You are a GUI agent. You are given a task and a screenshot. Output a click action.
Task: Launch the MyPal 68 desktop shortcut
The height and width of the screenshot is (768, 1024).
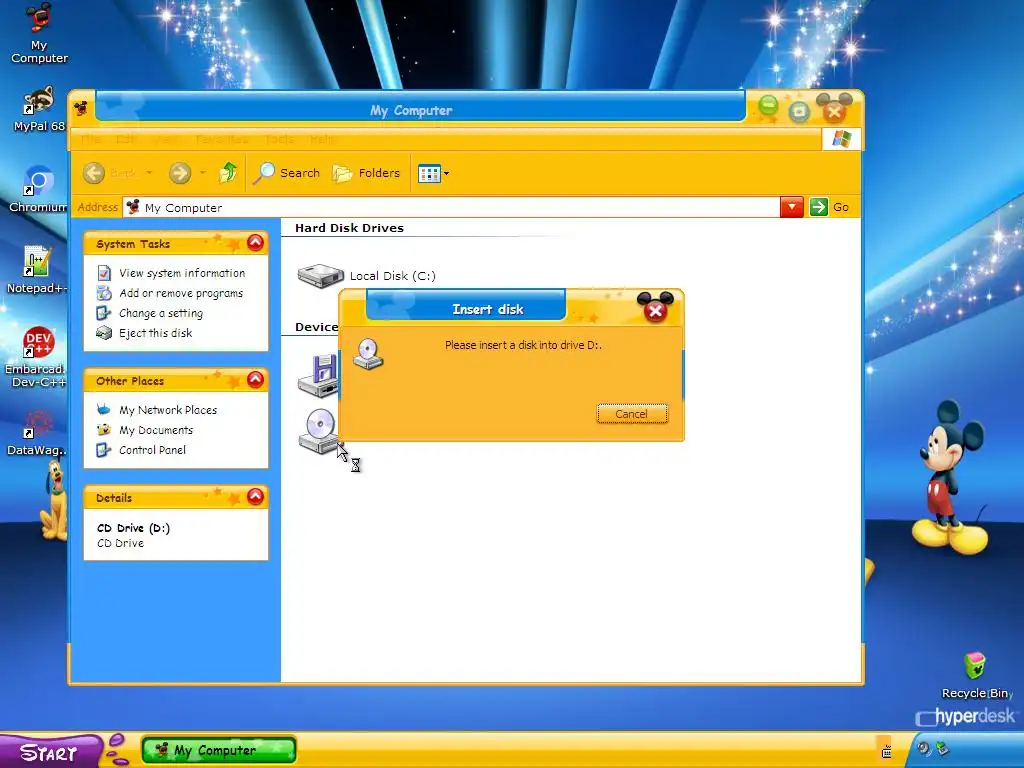click(x=39, y=108)
